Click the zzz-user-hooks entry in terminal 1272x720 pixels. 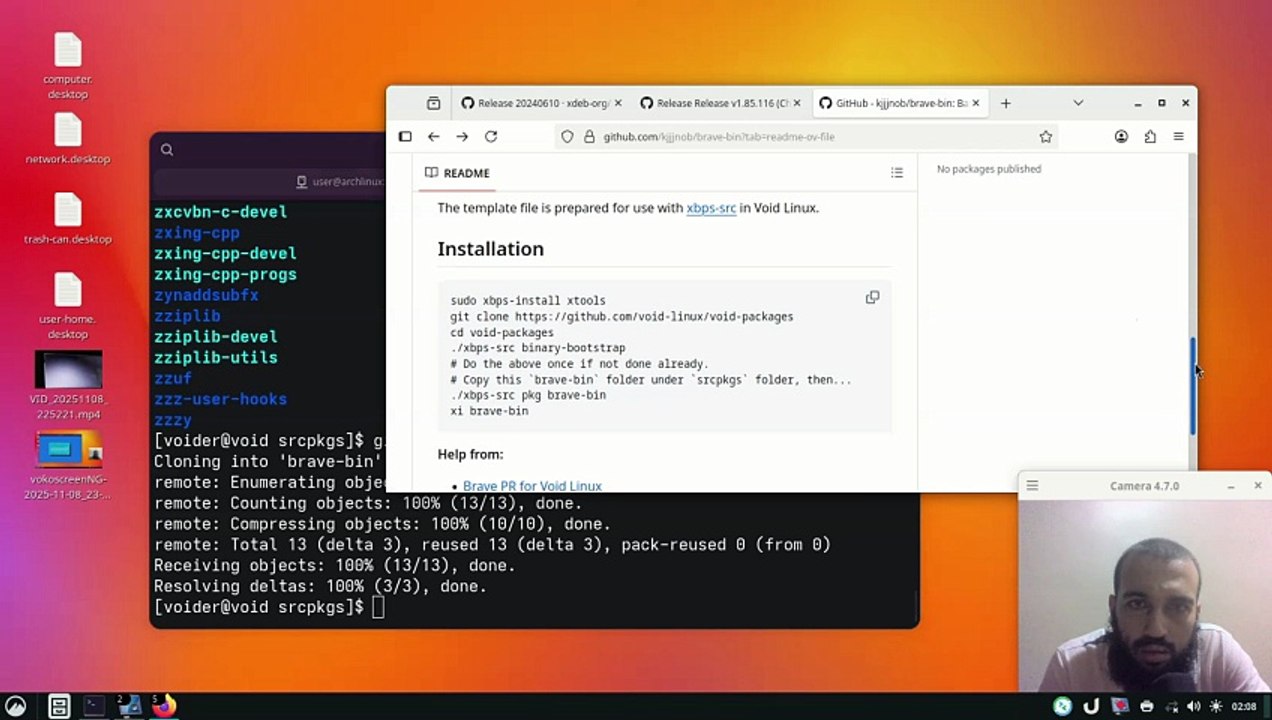click(x=220, y=399)
